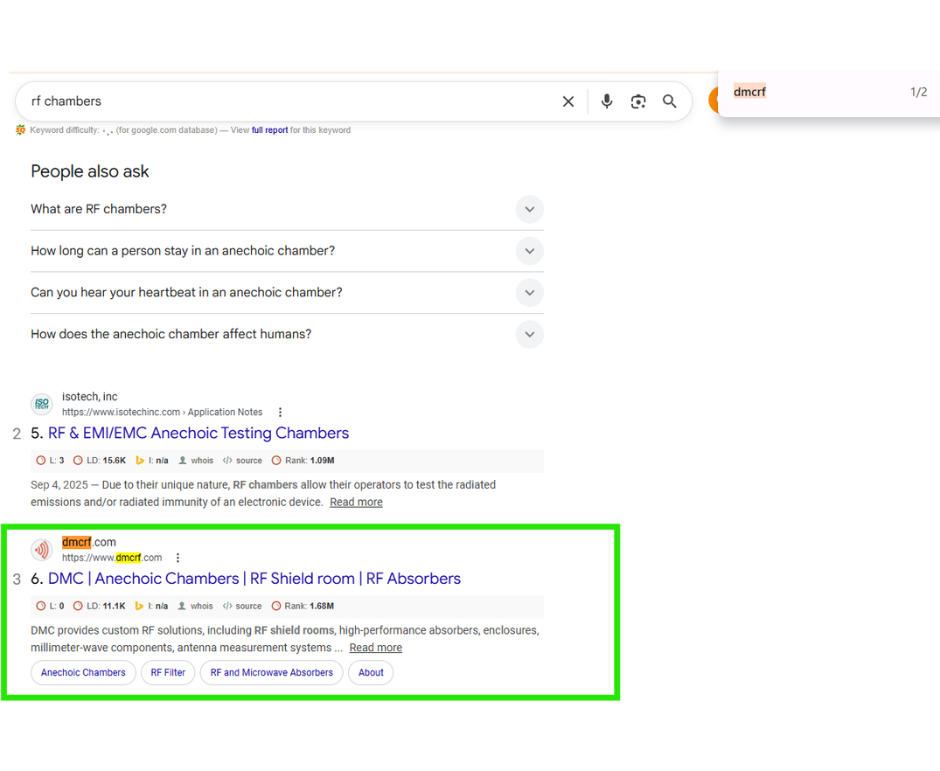Click the isotech site favicon

42,403
